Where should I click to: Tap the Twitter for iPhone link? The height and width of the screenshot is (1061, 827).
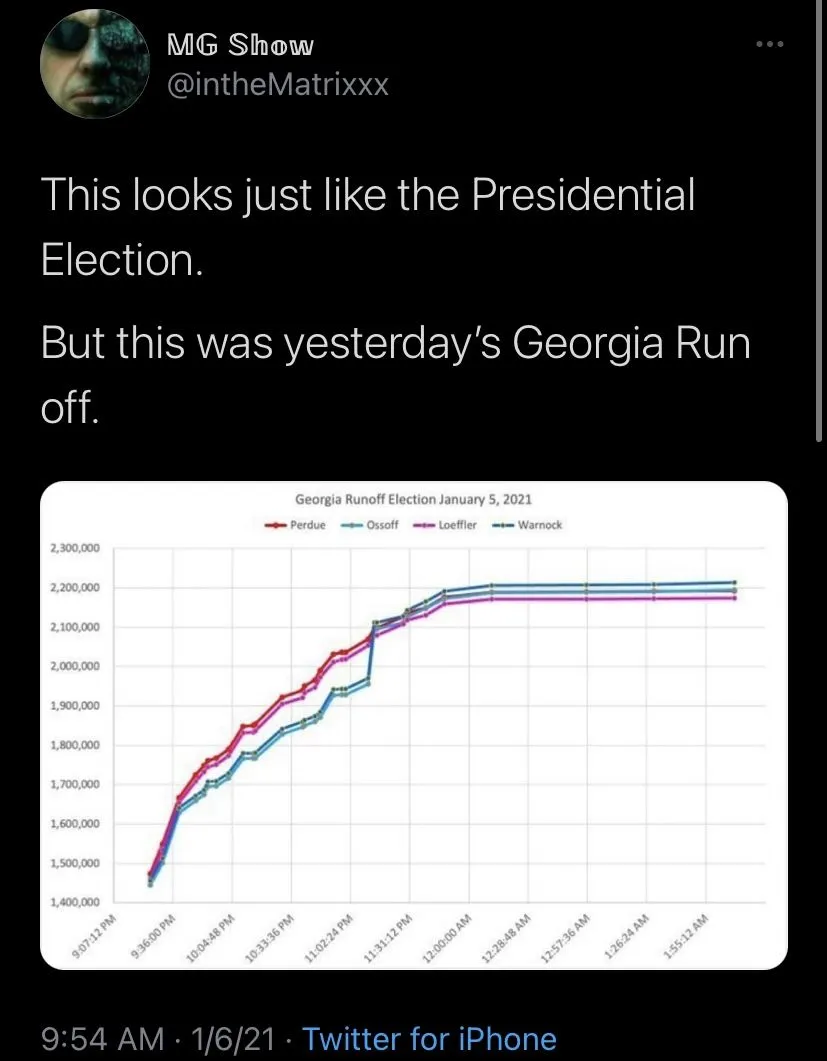click(429, 1038)
